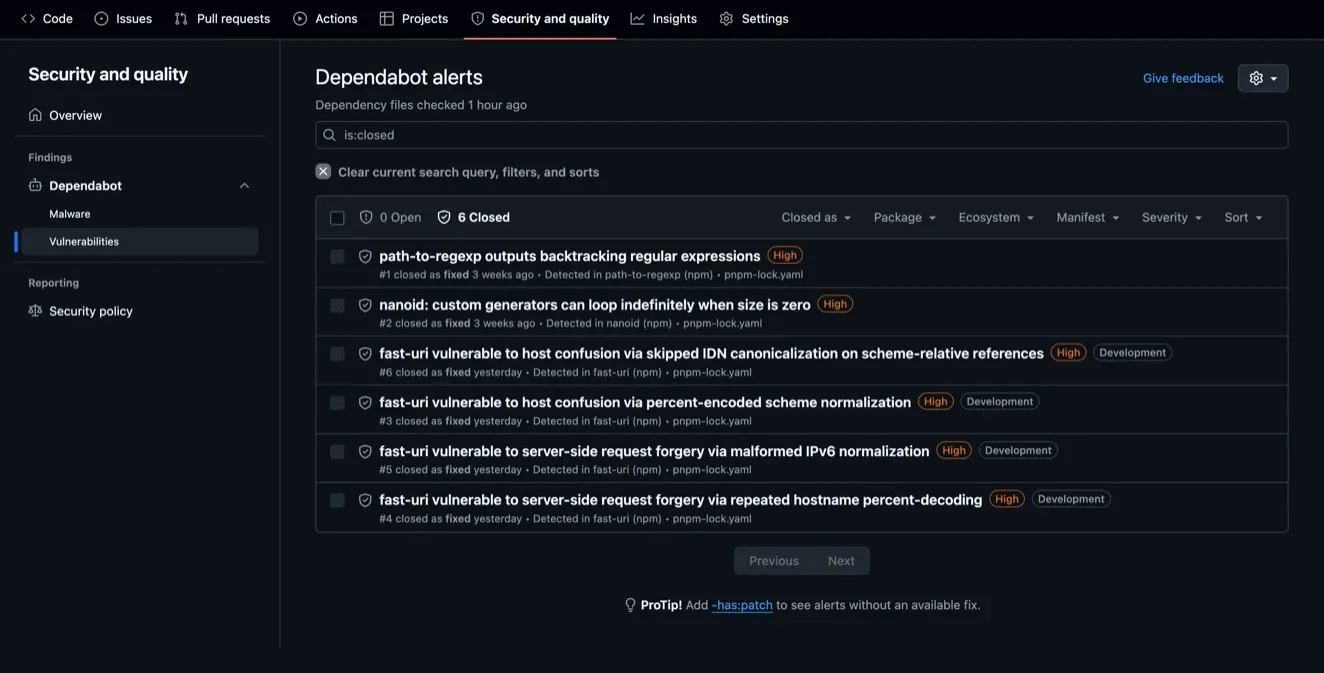Click the search magnifier icon
The height and width of the screenshot is (673, 1324).
coord(329,135)
